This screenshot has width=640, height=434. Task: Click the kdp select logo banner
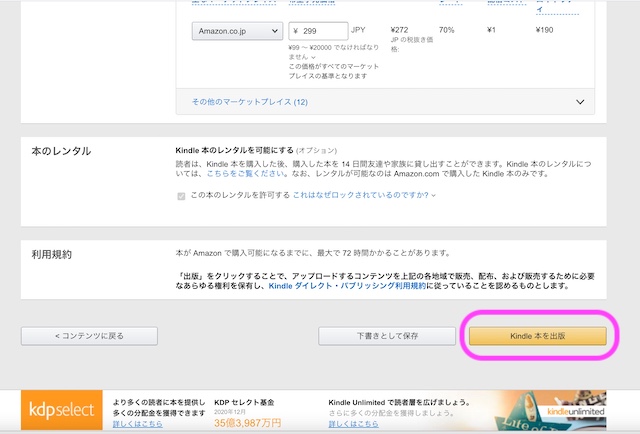tap(62, 411)
